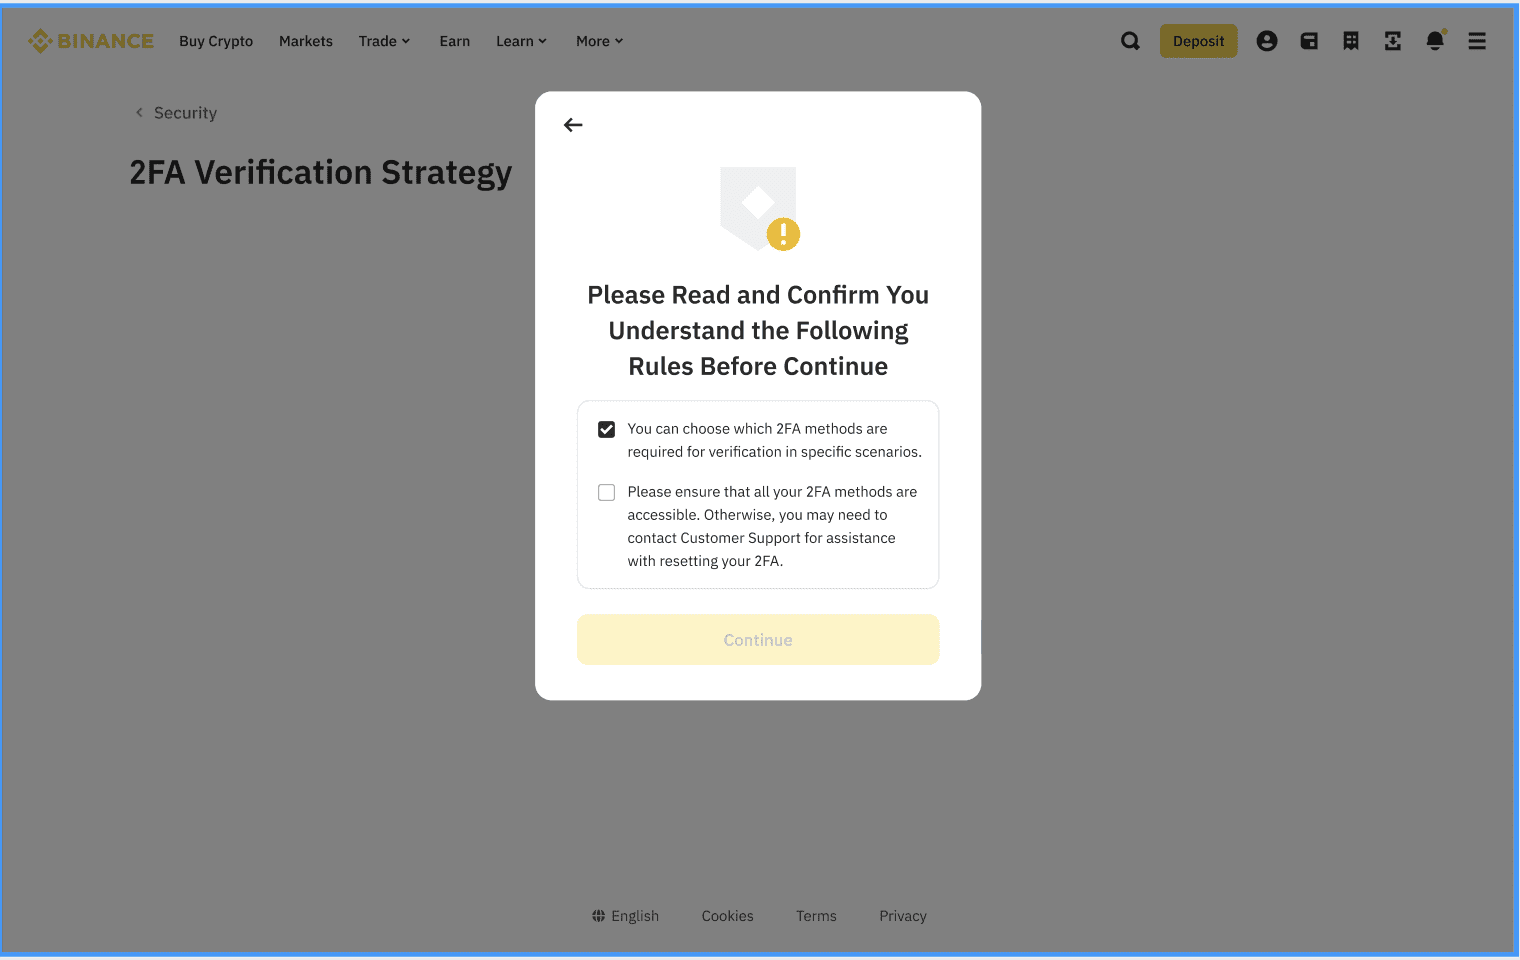Click the download app icon
The height and width of the screenshot is (960, 1520).
coord(1393,41)
